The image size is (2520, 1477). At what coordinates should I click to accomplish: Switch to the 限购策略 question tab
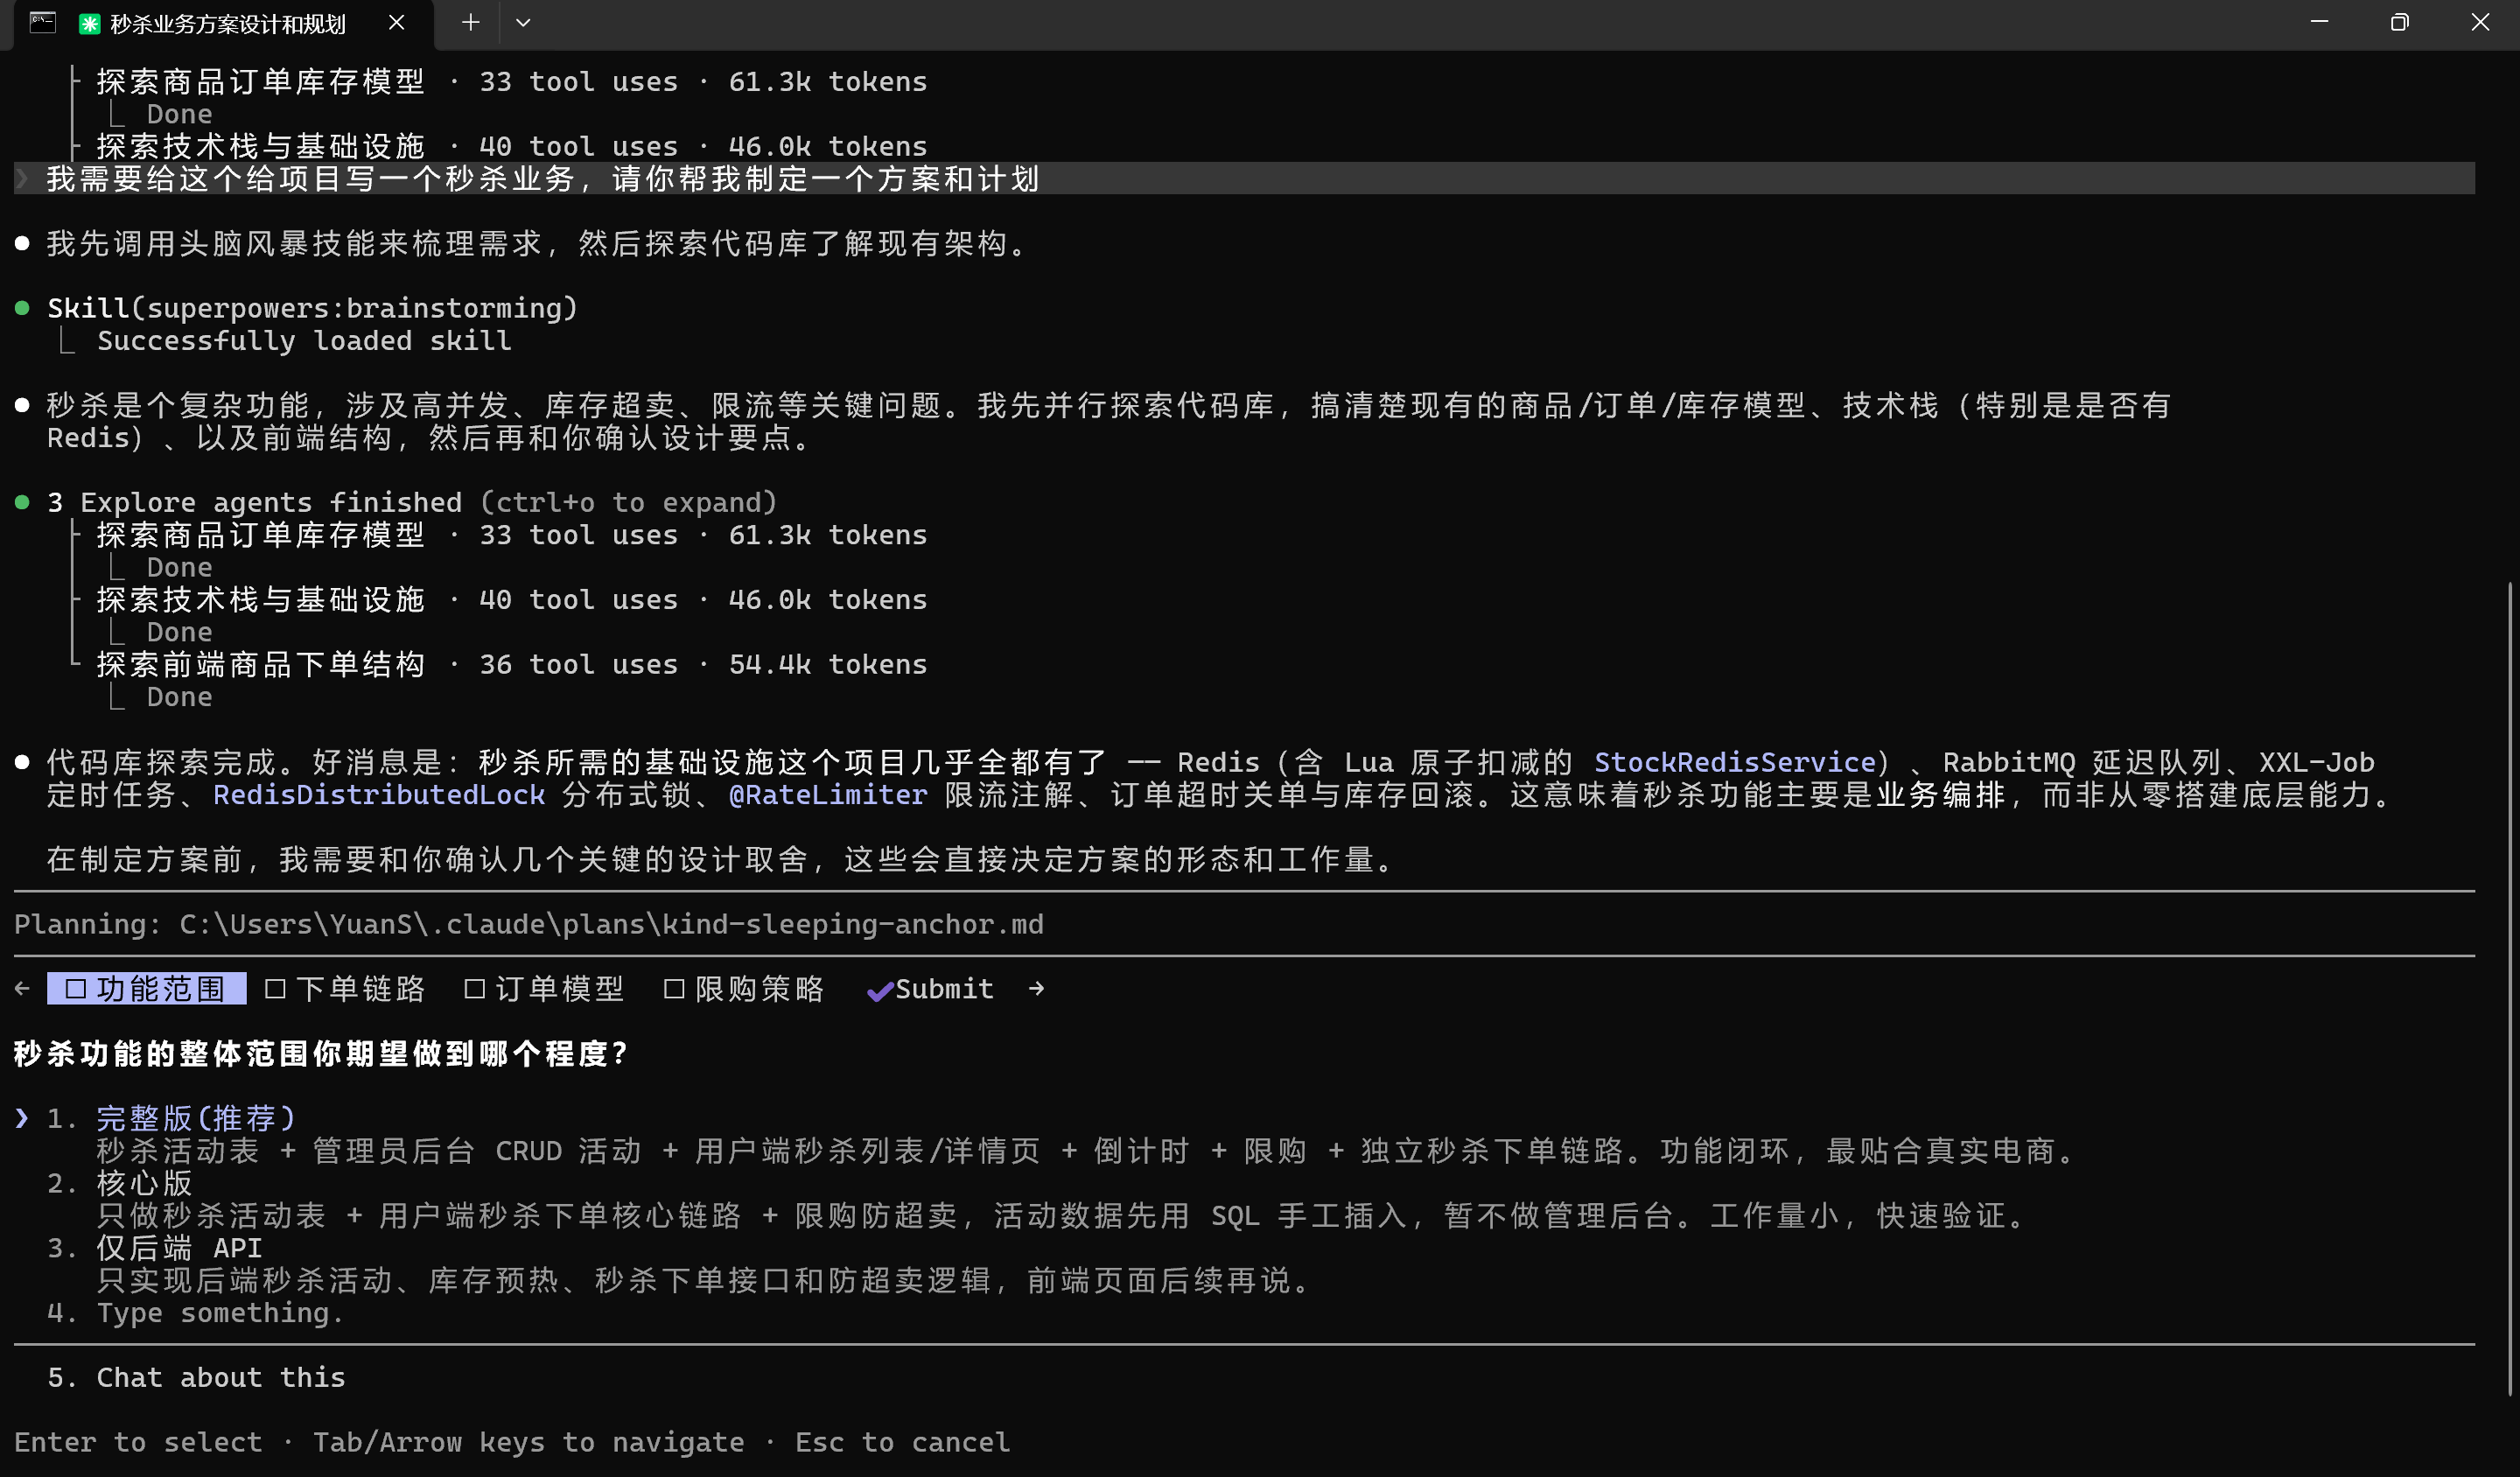(744, 989)
